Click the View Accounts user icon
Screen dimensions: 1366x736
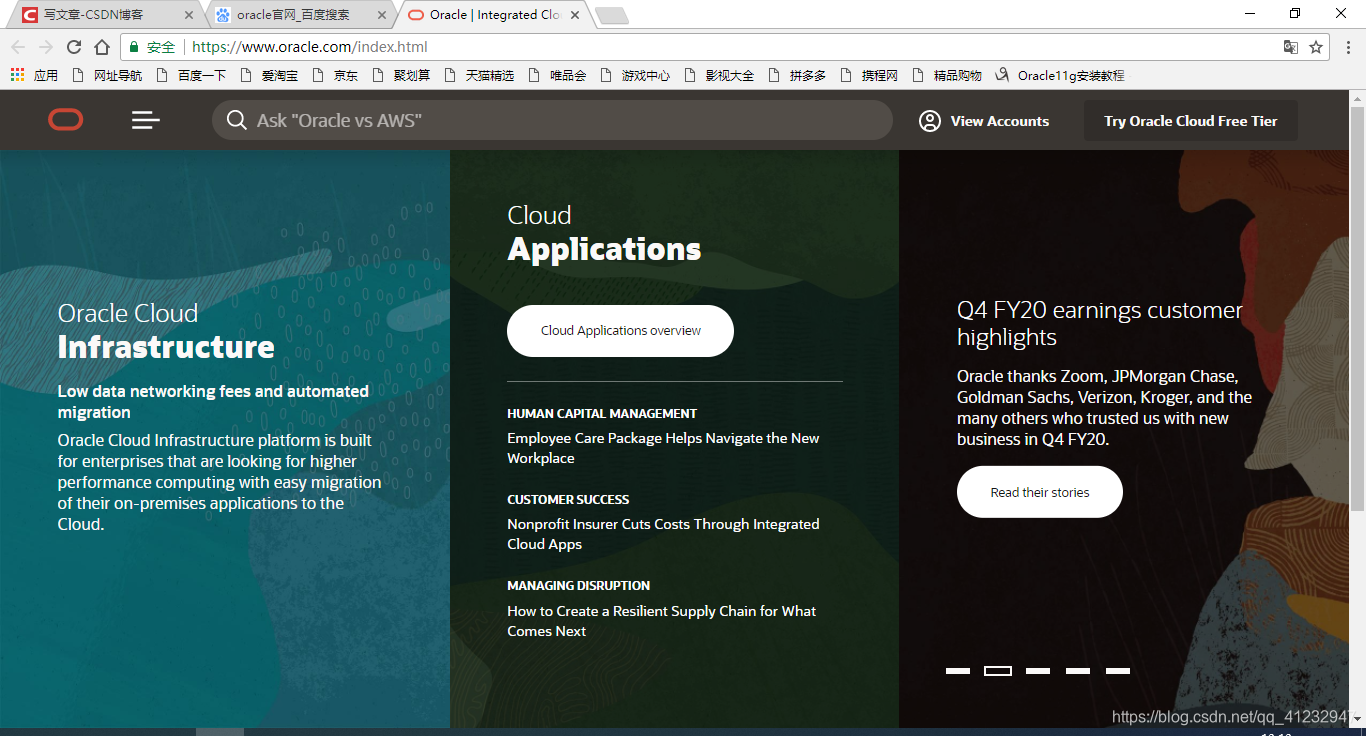coord(930,121)
